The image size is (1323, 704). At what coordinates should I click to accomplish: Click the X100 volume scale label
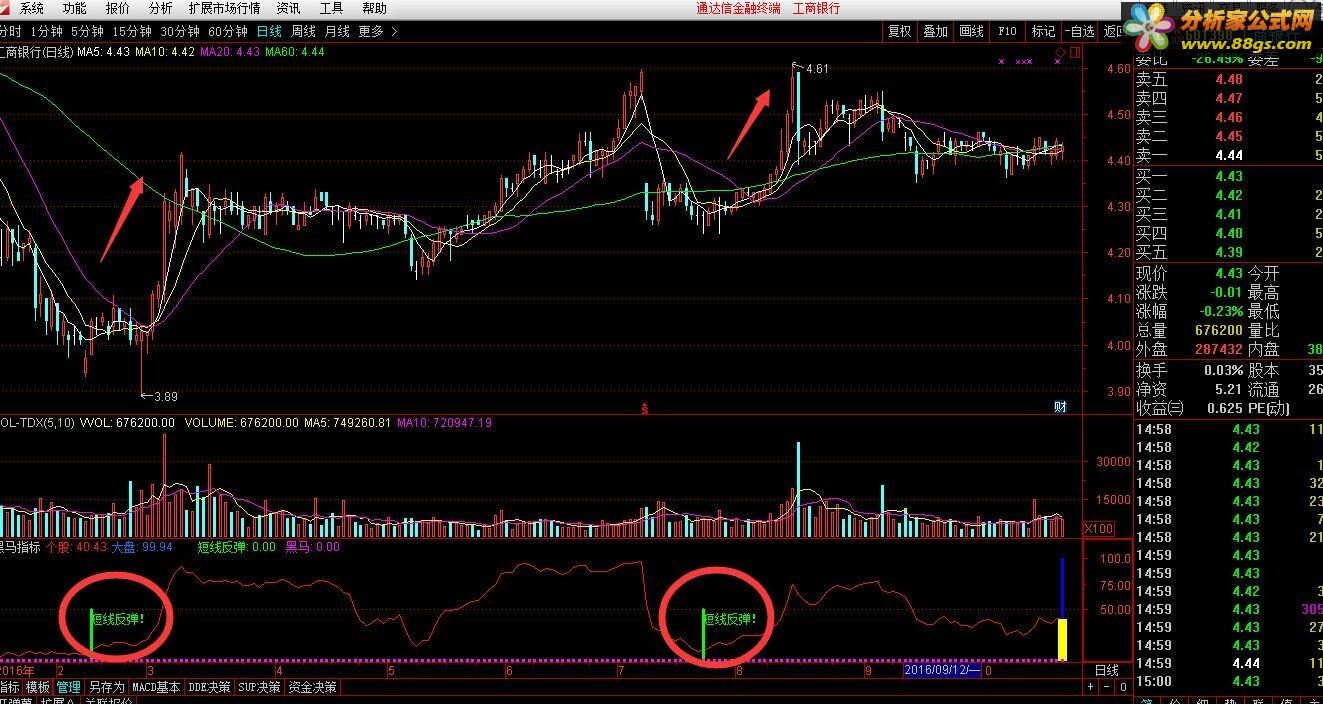[1100, 528]
